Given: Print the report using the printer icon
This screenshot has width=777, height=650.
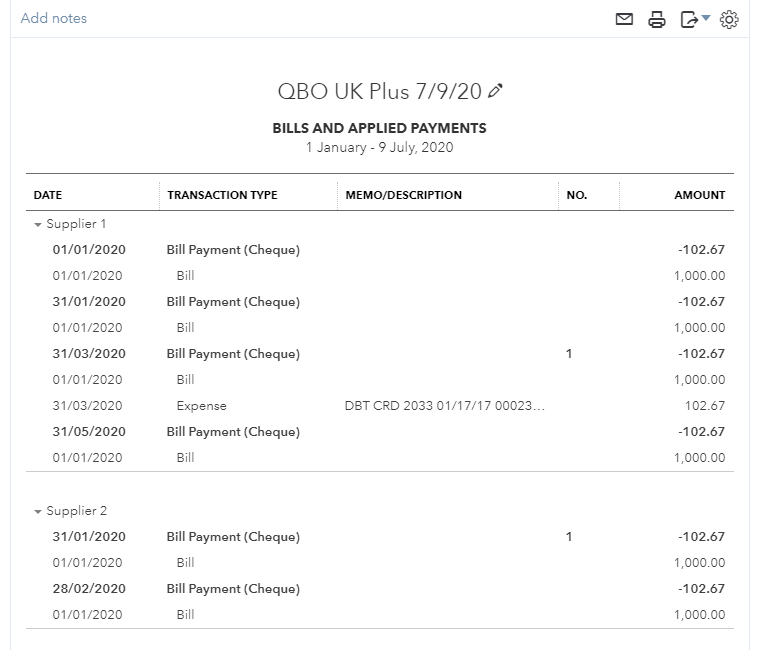Looking at the screenshot, I should 657,20.
